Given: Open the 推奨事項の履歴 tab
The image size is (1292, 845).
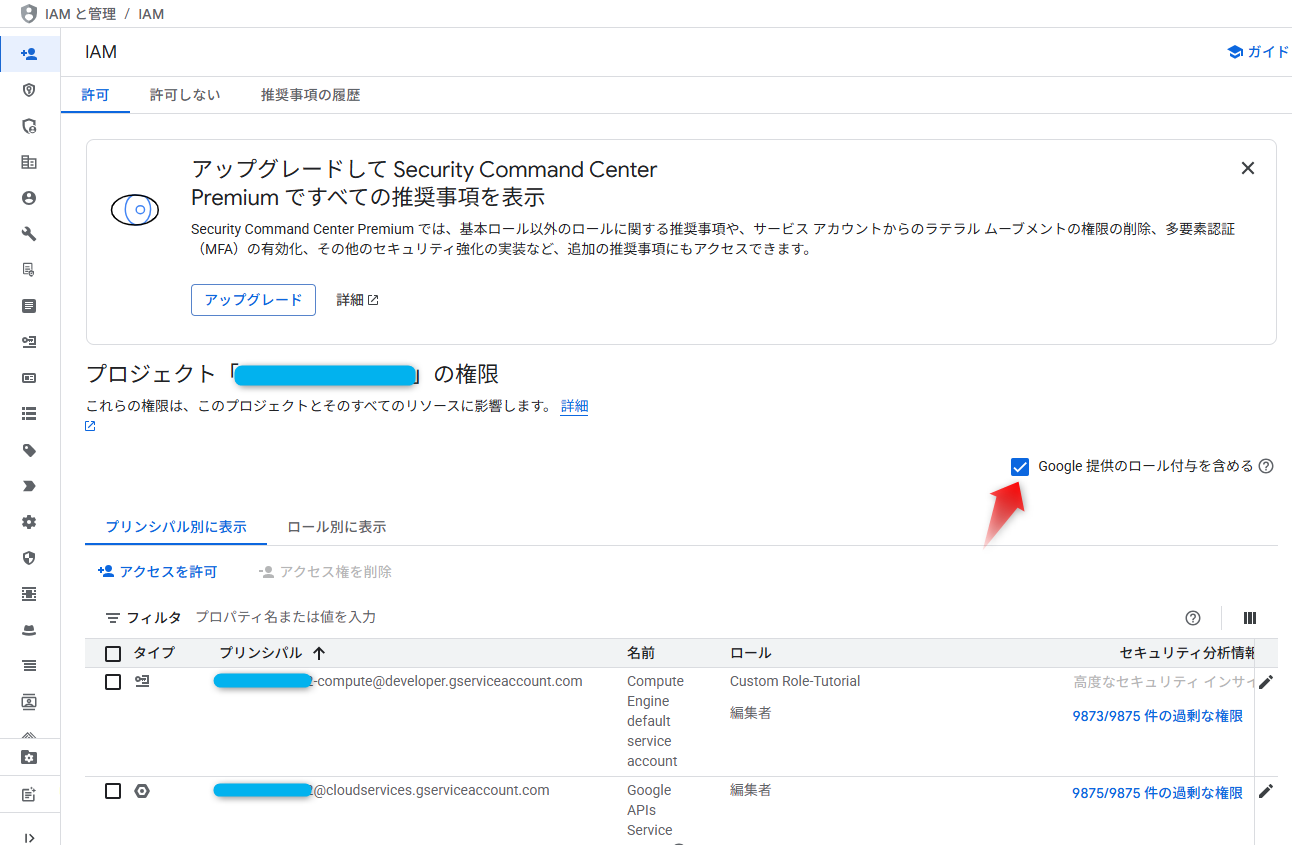Looking at the screenshot, I should point(310,95).
